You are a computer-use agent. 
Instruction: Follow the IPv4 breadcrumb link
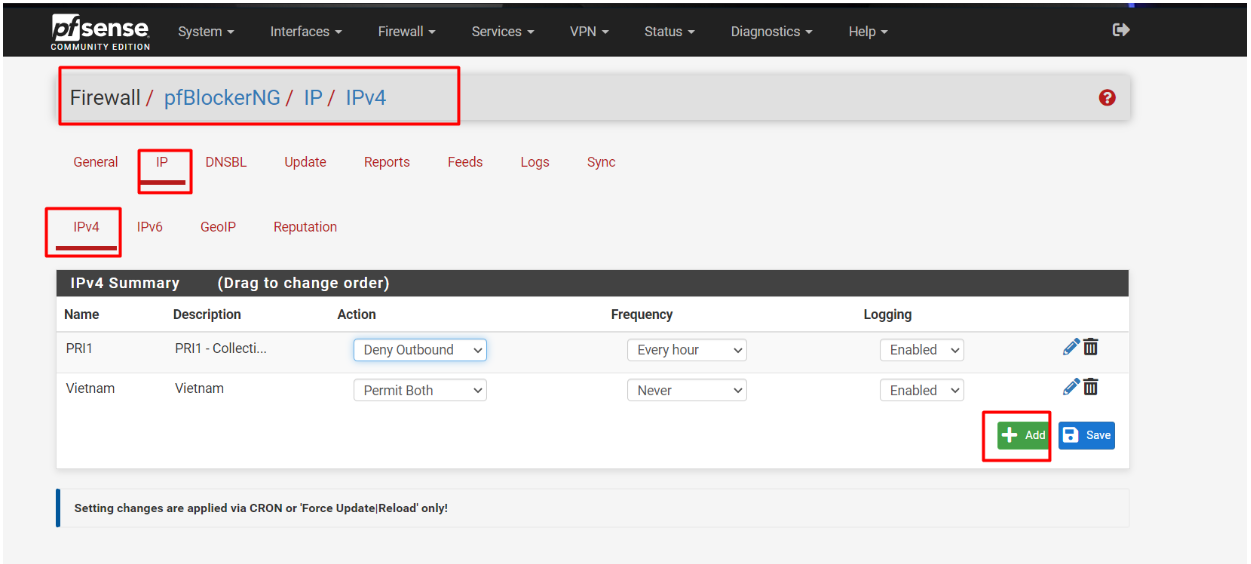point(366,98)
